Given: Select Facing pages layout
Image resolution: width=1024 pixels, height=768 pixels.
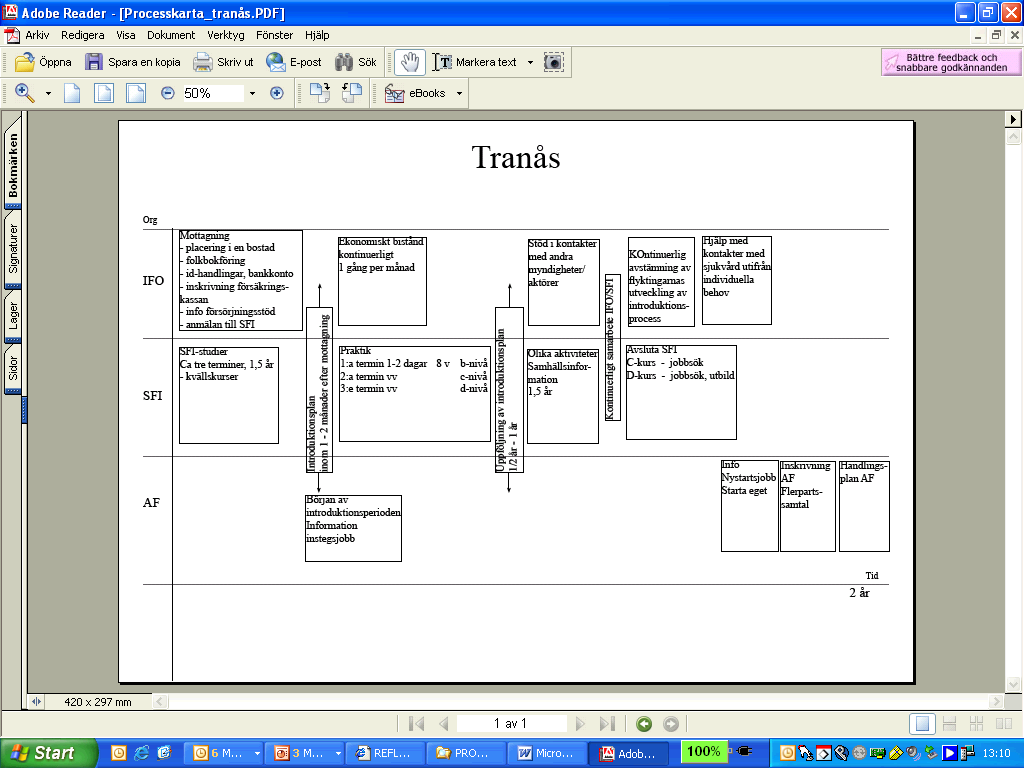Looking at the screenshot, I should click(x=1004, y=724).
